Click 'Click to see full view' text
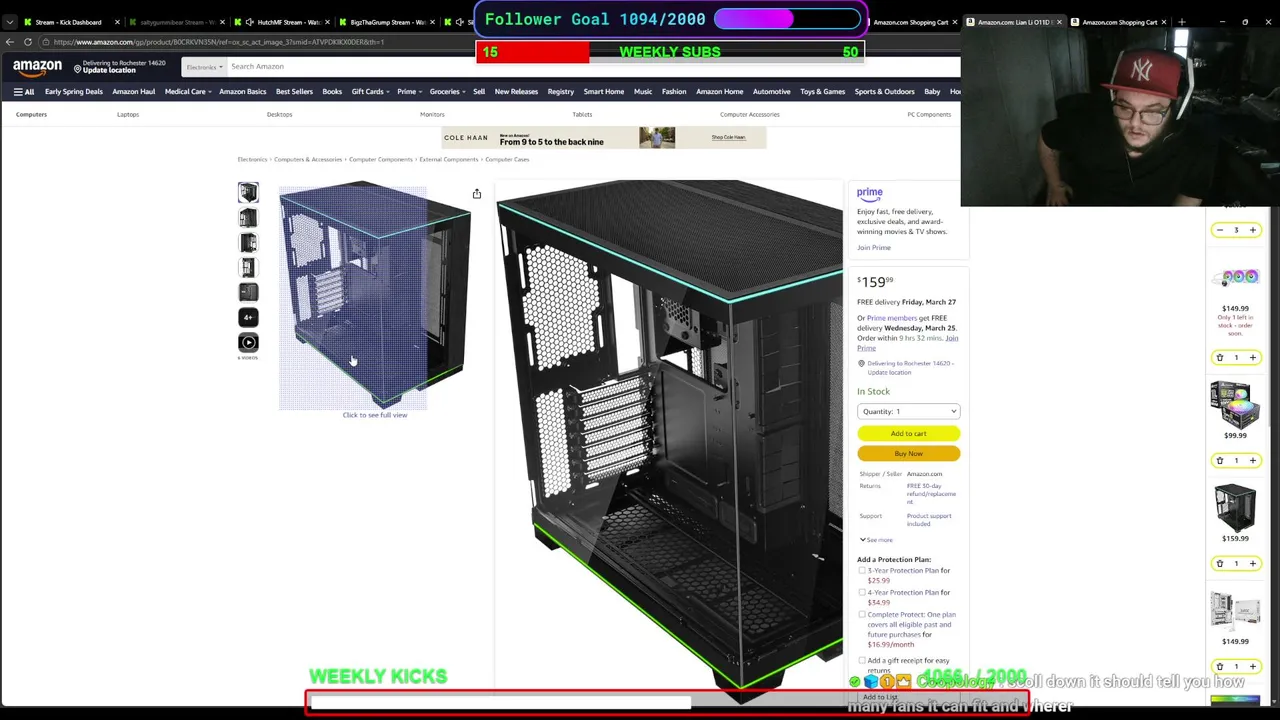Image resolution: width=1280 pixels, height=720 pixels. point(375,415)
